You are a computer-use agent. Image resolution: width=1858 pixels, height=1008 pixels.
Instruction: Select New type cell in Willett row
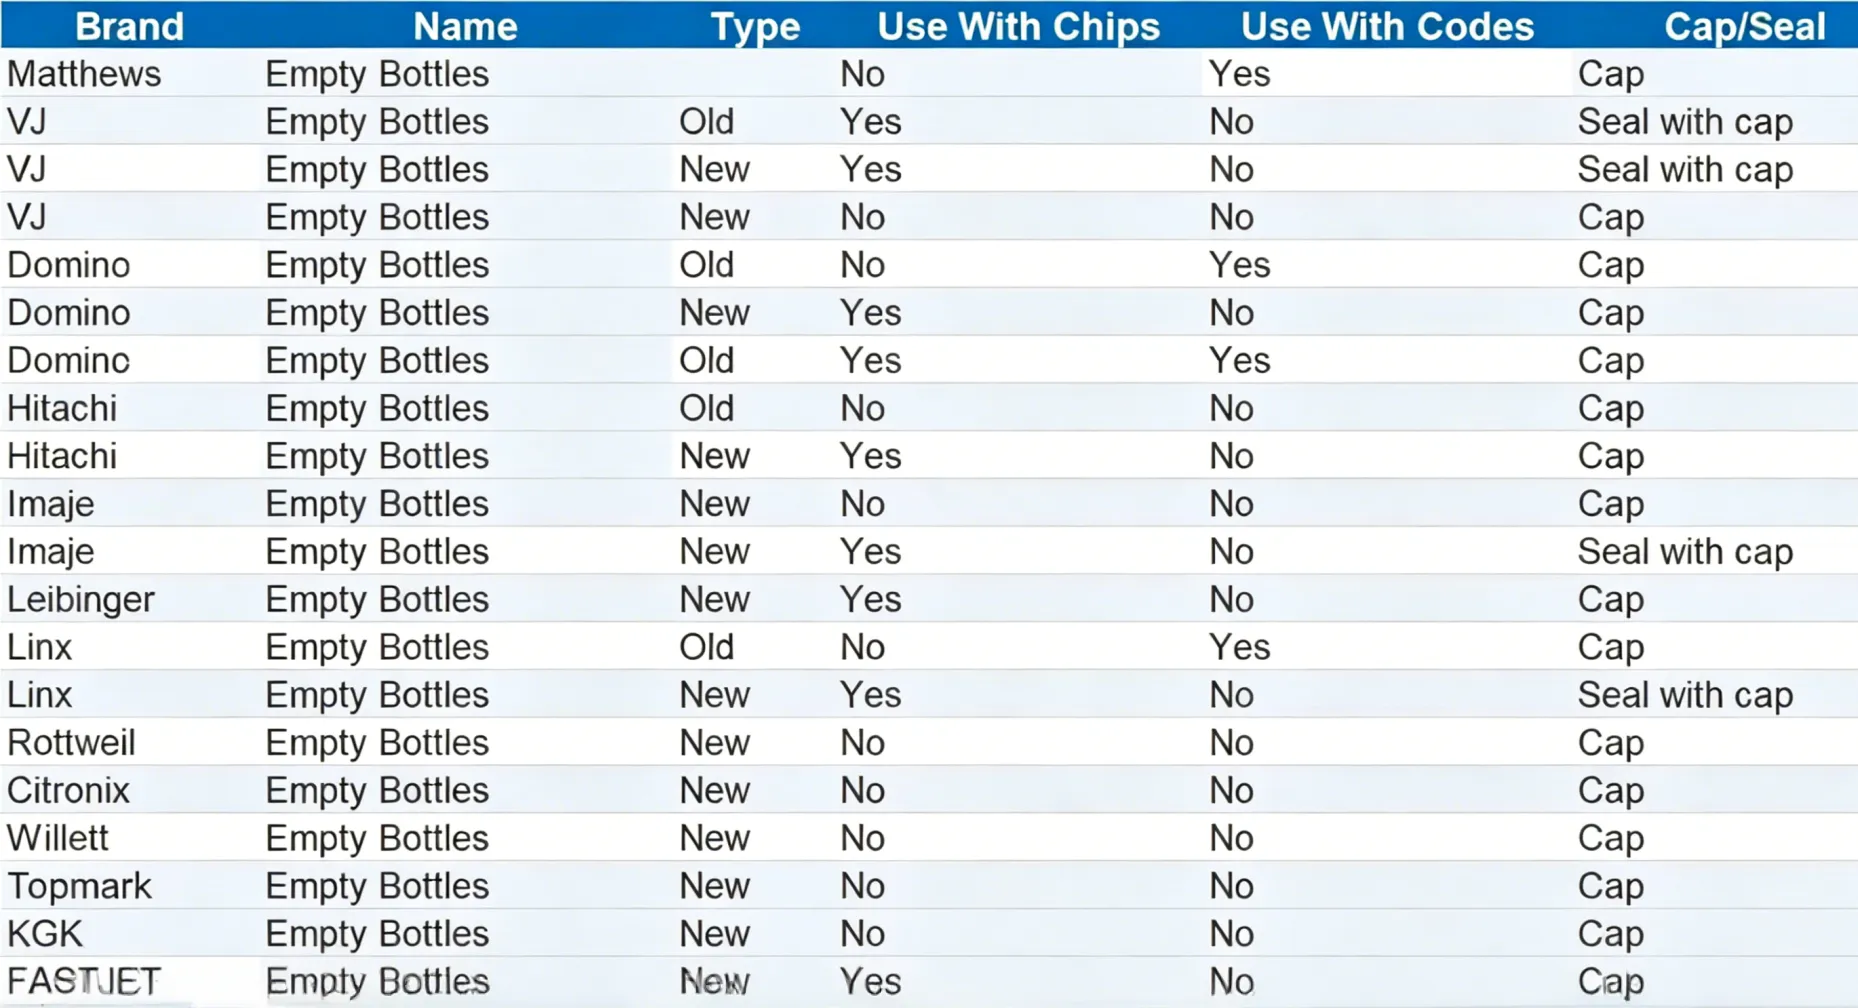[715, 838]
